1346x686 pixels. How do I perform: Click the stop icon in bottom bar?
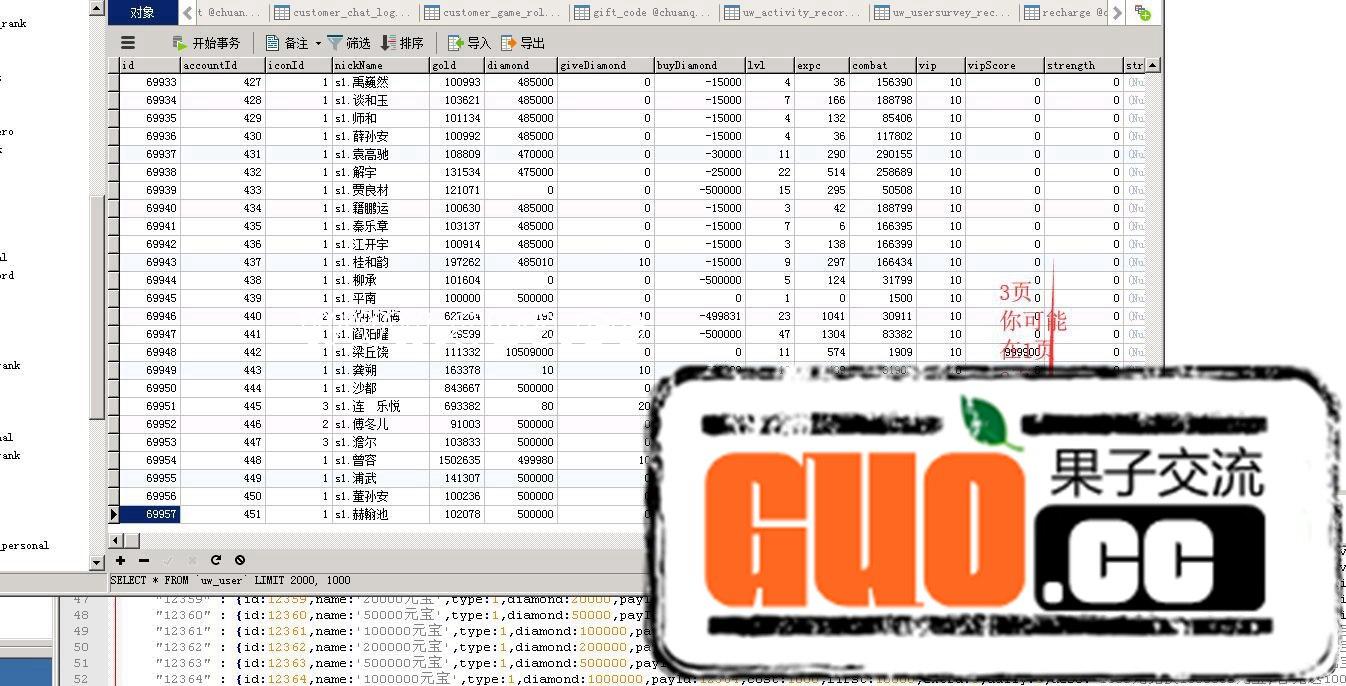click(x=240, y=560)
